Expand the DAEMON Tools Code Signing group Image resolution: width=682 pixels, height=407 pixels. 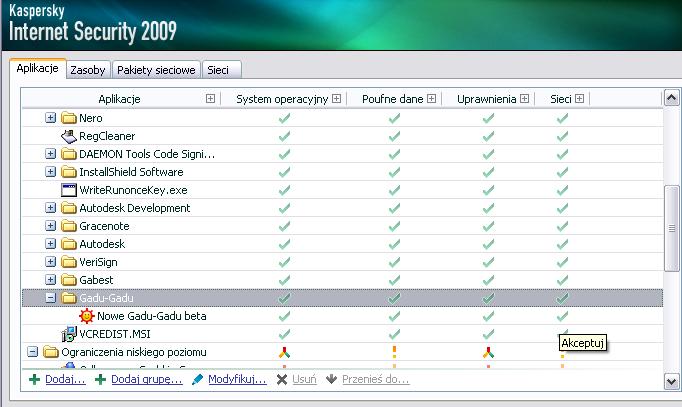[50, 154]
